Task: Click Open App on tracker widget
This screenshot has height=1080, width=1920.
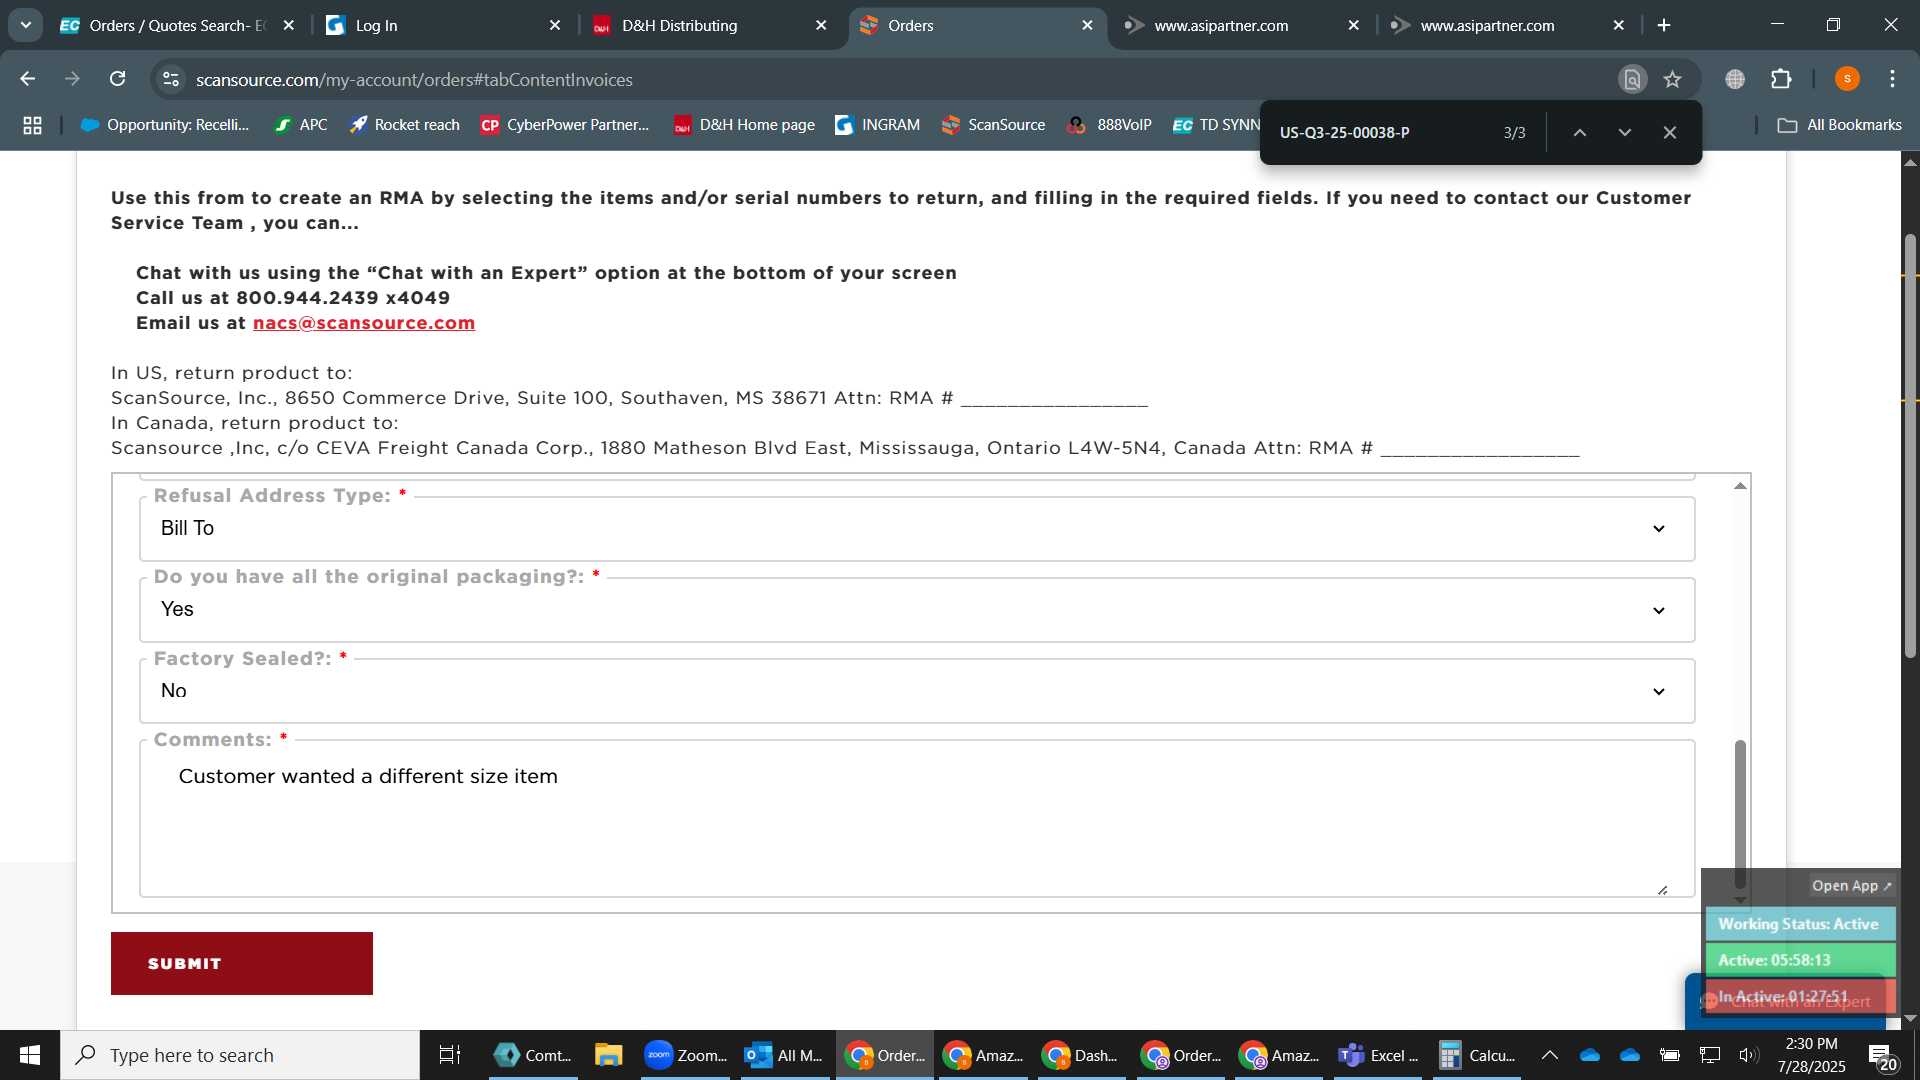Action: [x=1852, y=886]
